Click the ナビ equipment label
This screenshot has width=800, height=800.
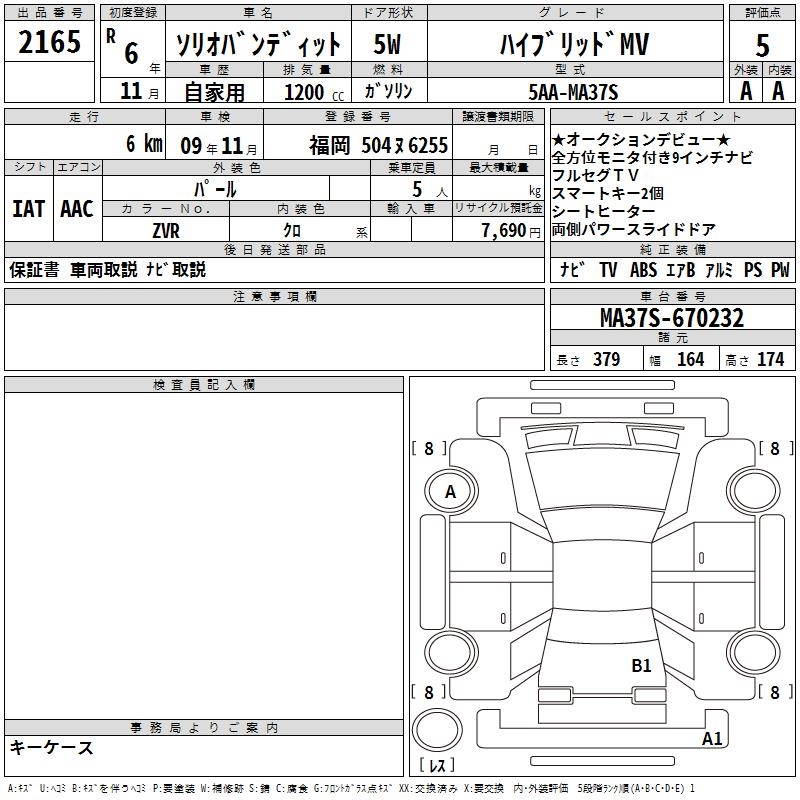[572, 269]
